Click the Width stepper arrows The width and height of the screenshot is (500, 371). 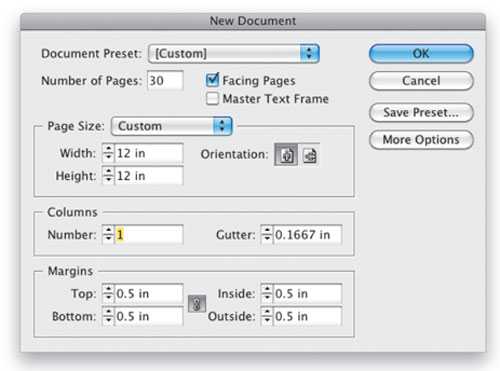pyautogui.click(x=108, y=153)
